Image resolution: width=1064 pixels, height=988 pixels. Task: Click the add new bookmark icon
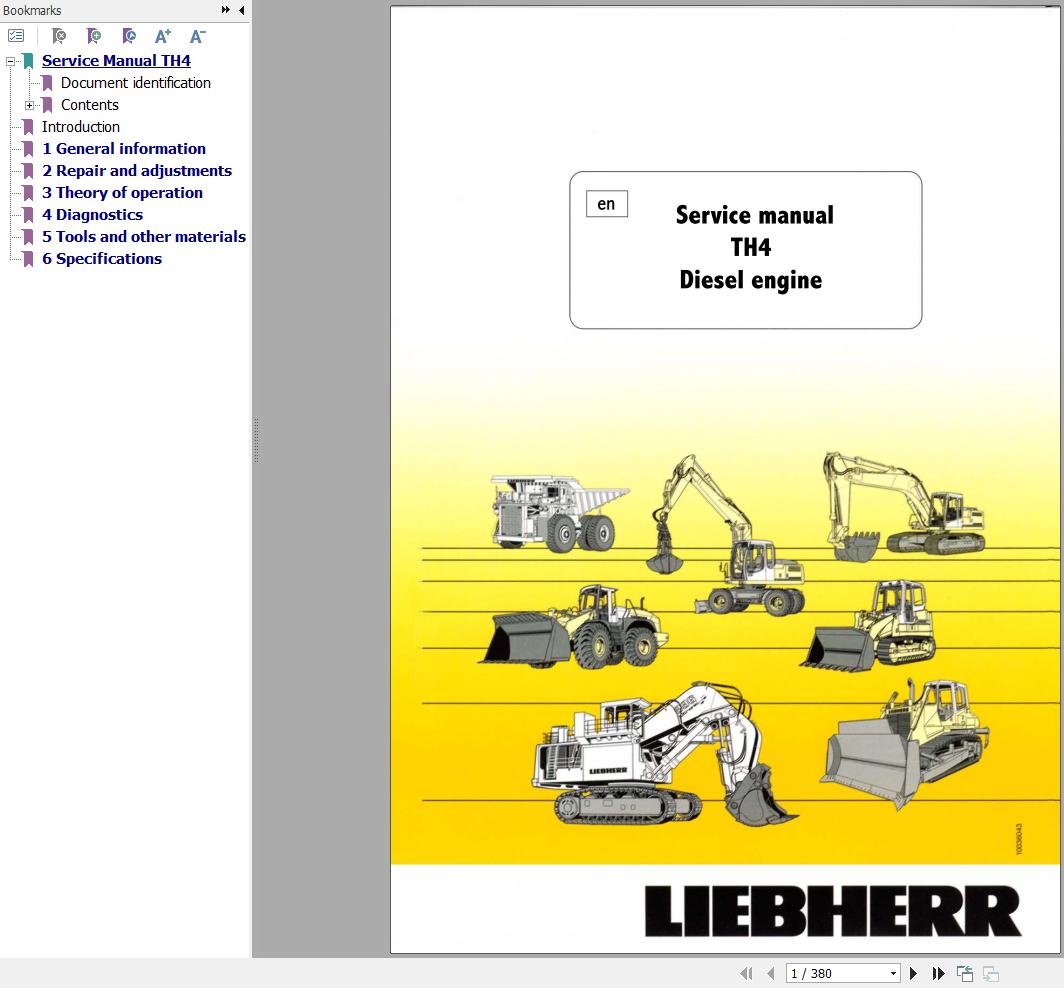(x=94, y=35)
